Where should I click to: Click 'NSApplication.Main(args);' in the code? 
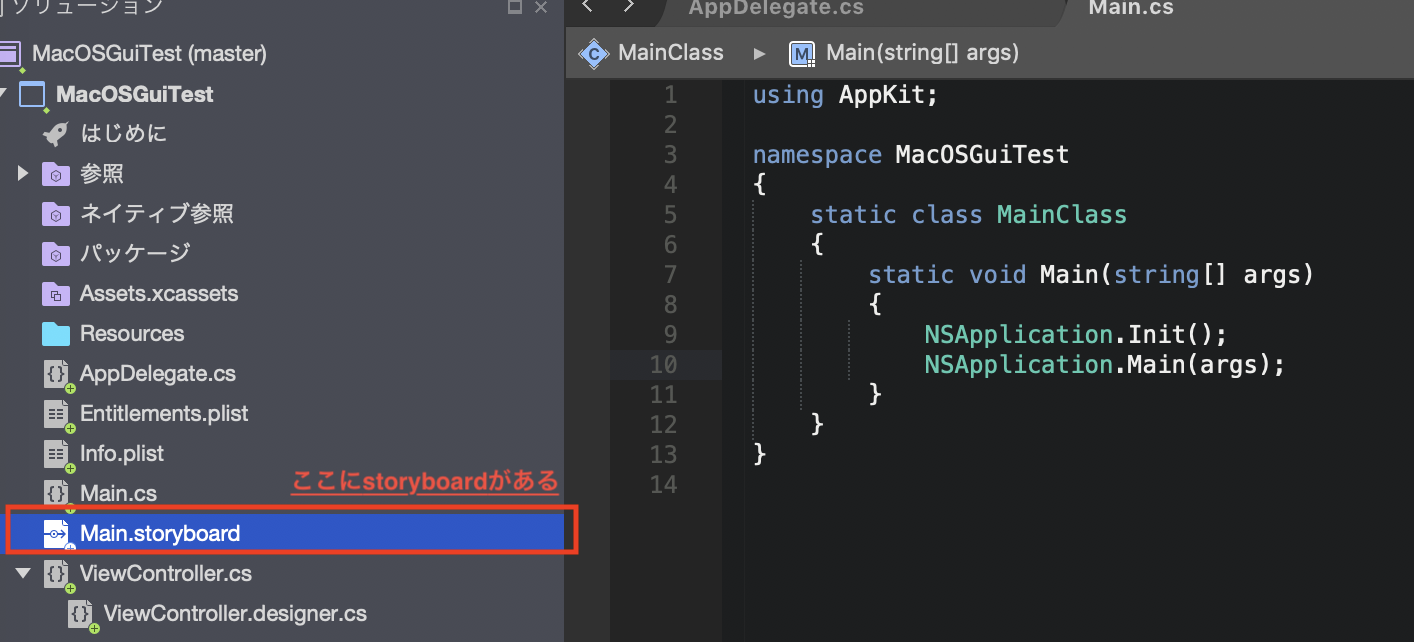point(1104,364)
